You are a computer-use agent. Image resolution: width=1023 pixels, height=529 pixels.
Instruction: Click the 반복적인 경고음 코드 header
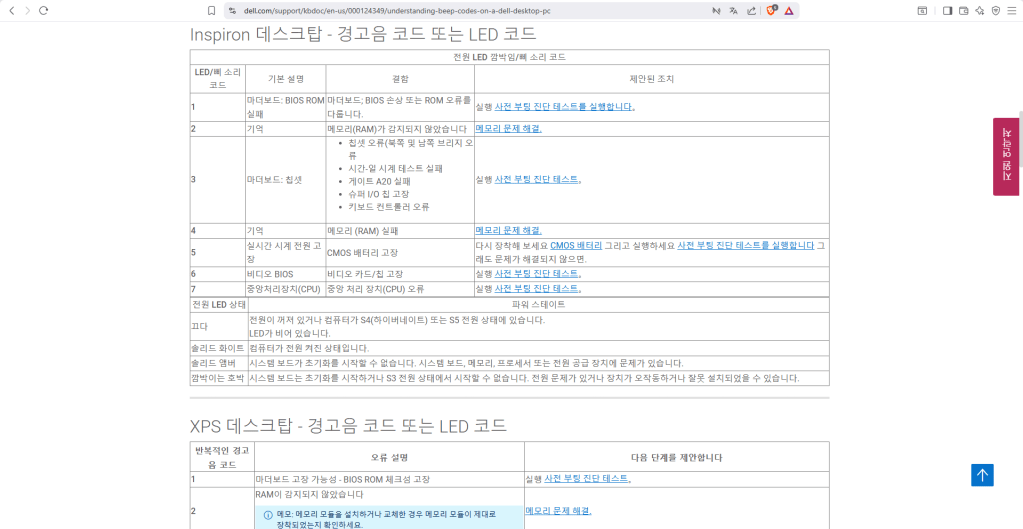(222, 457)
